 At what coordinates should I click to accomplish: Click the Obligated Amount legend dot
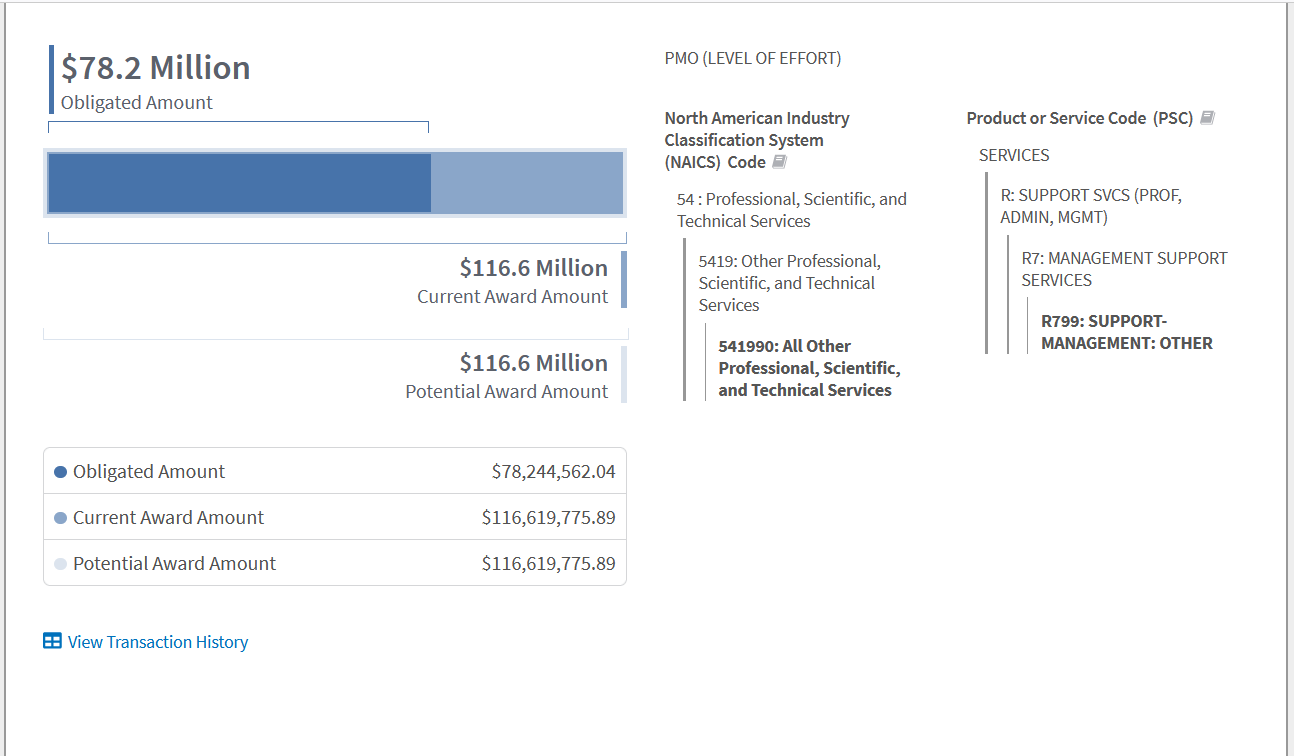click(60, 472)
